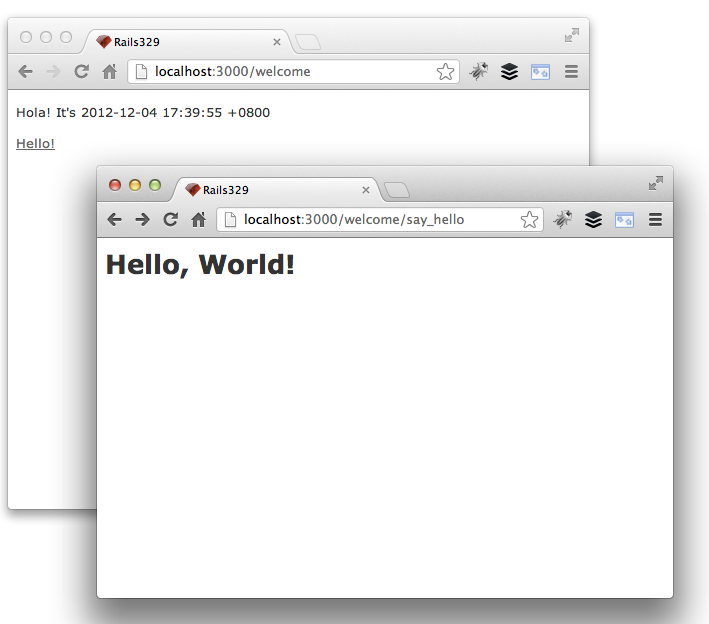
Task: Follow the Hello! link
Action: click(x=35, y=144)
